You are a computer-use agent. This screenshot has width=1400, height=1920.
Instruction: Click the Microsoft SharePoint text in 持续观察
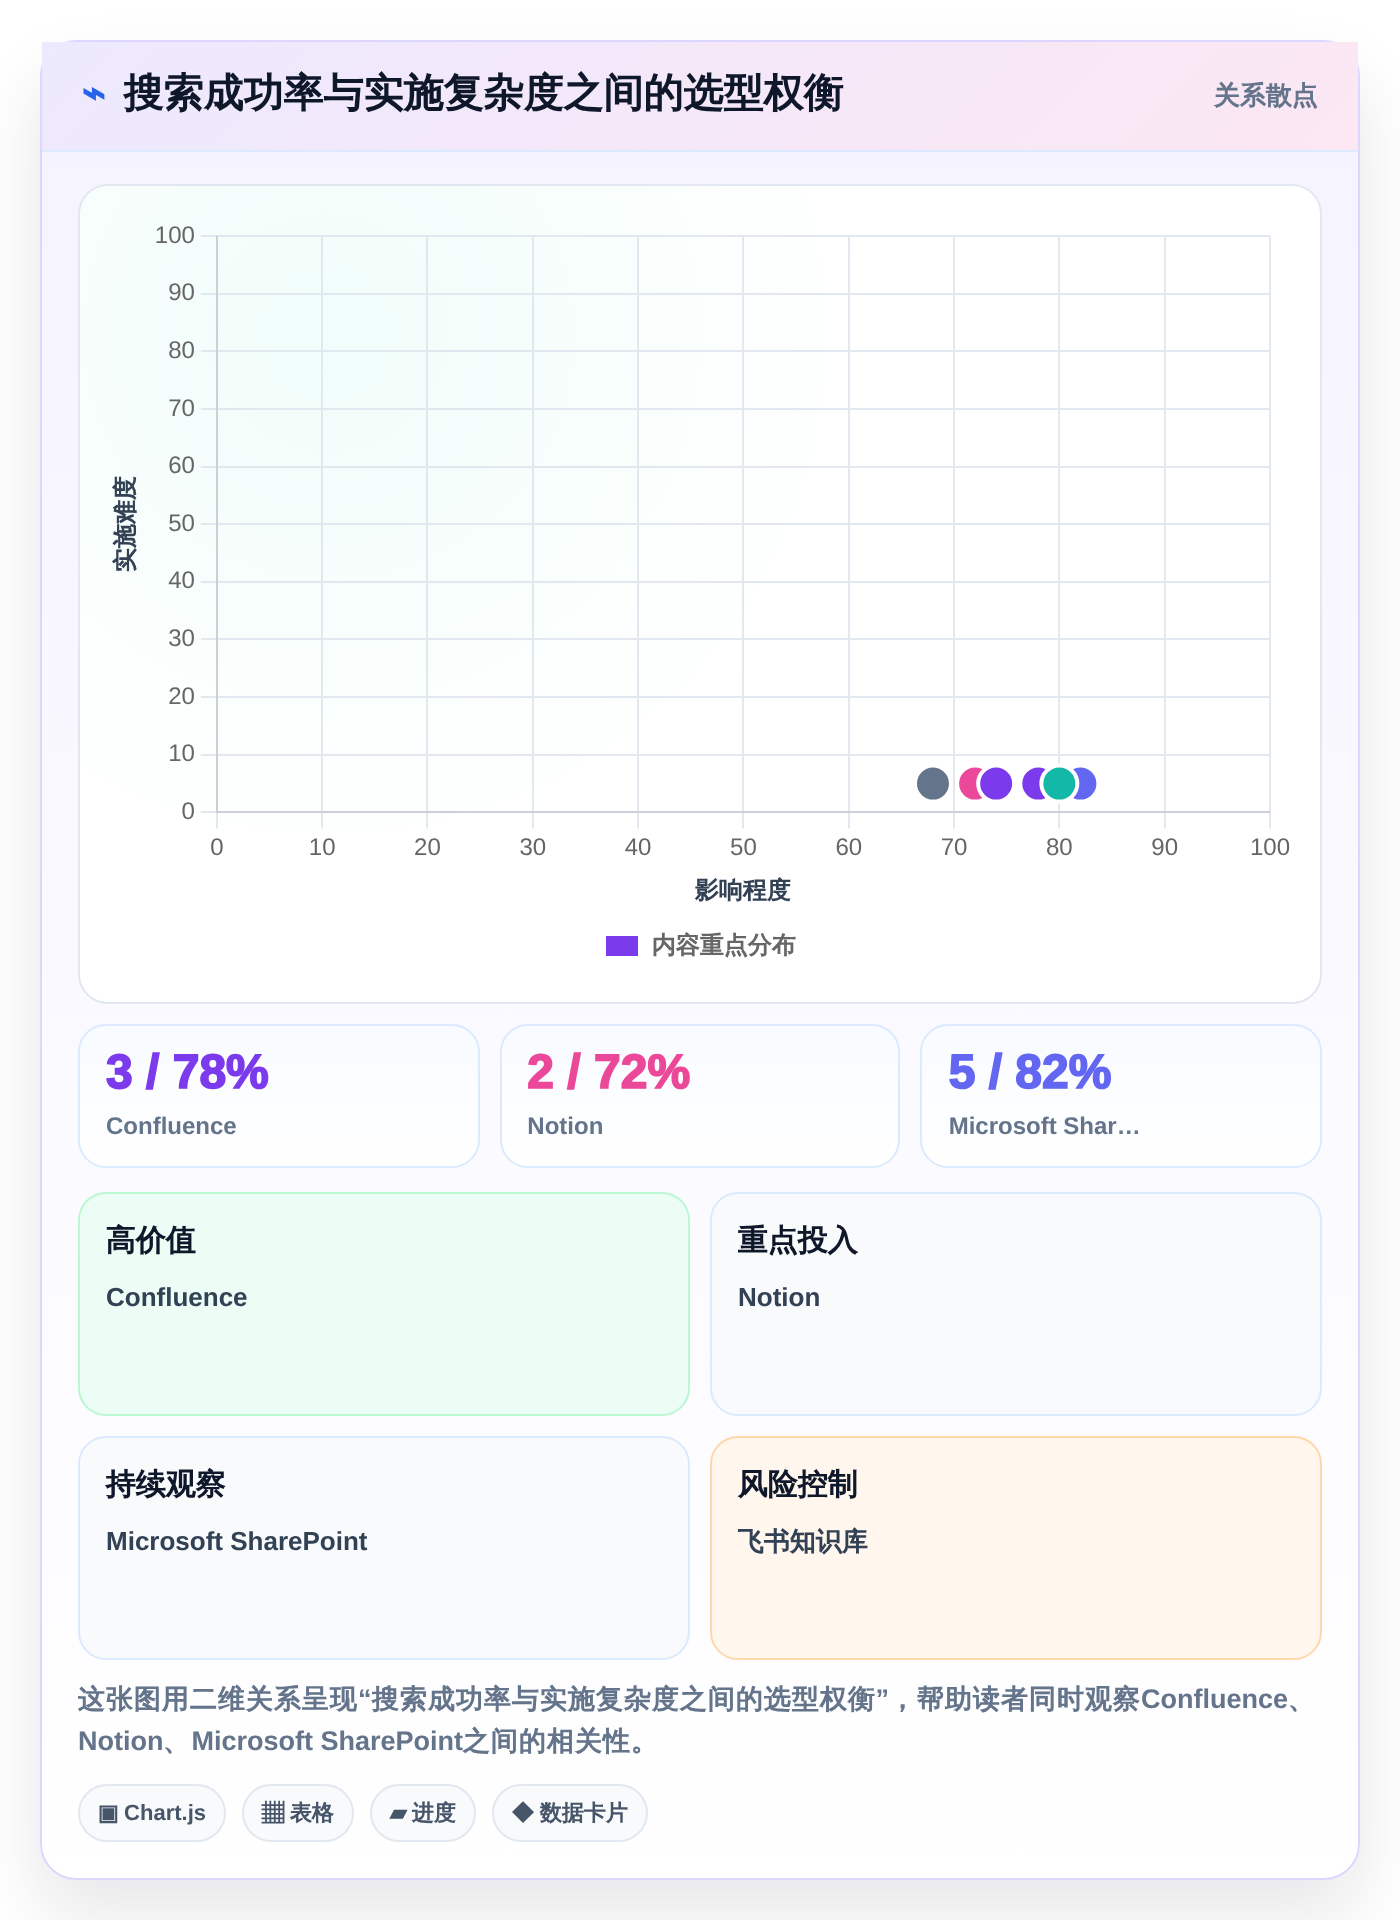point(236,1541)
